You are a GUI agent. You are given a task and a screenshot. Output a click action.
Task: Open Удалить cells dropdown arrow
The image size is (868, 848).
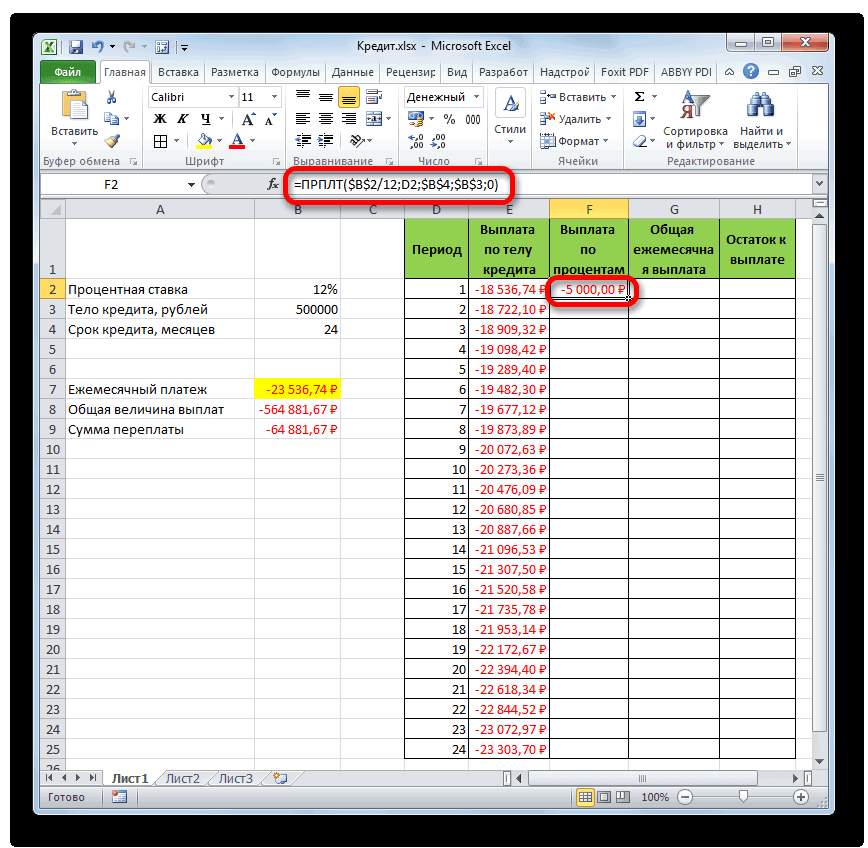tap(608, 119)
